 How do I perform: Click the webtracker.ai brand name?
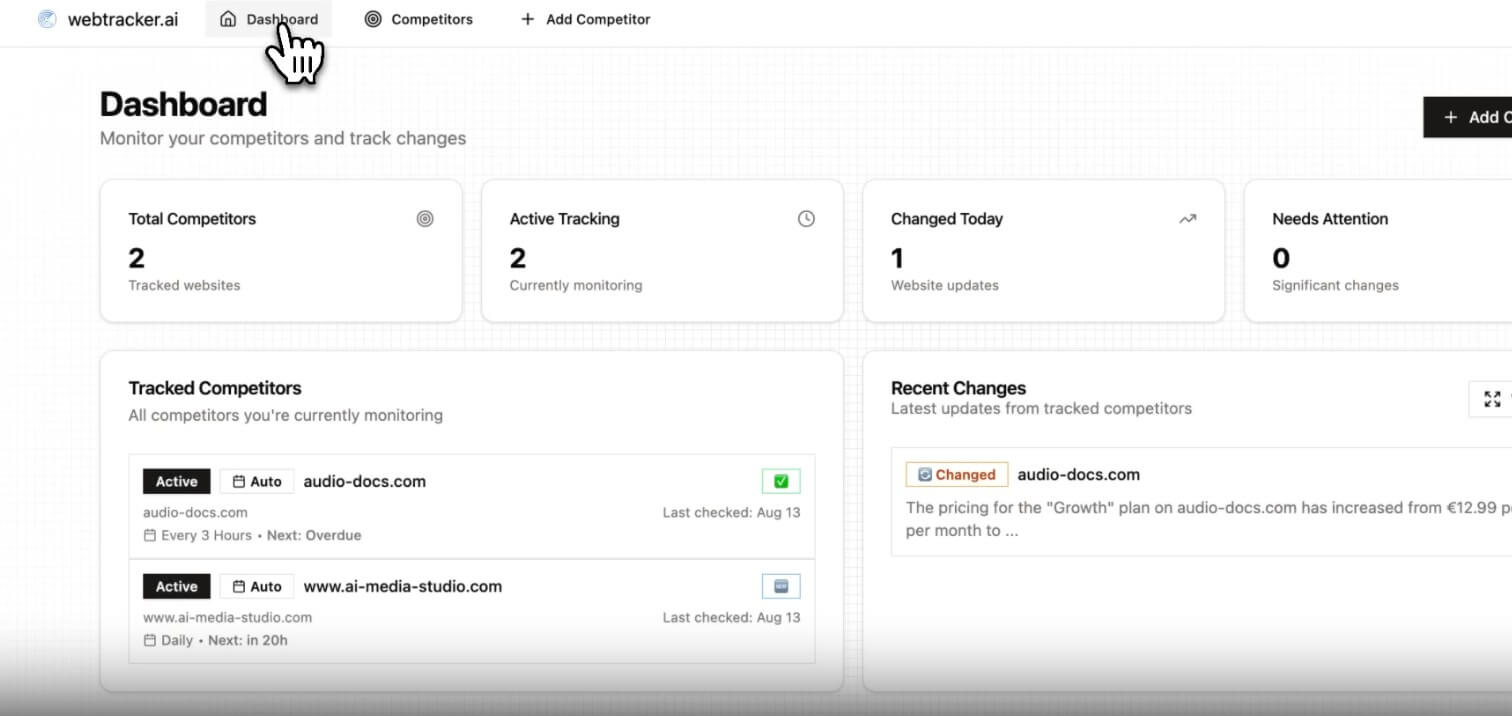click(123, 19)
